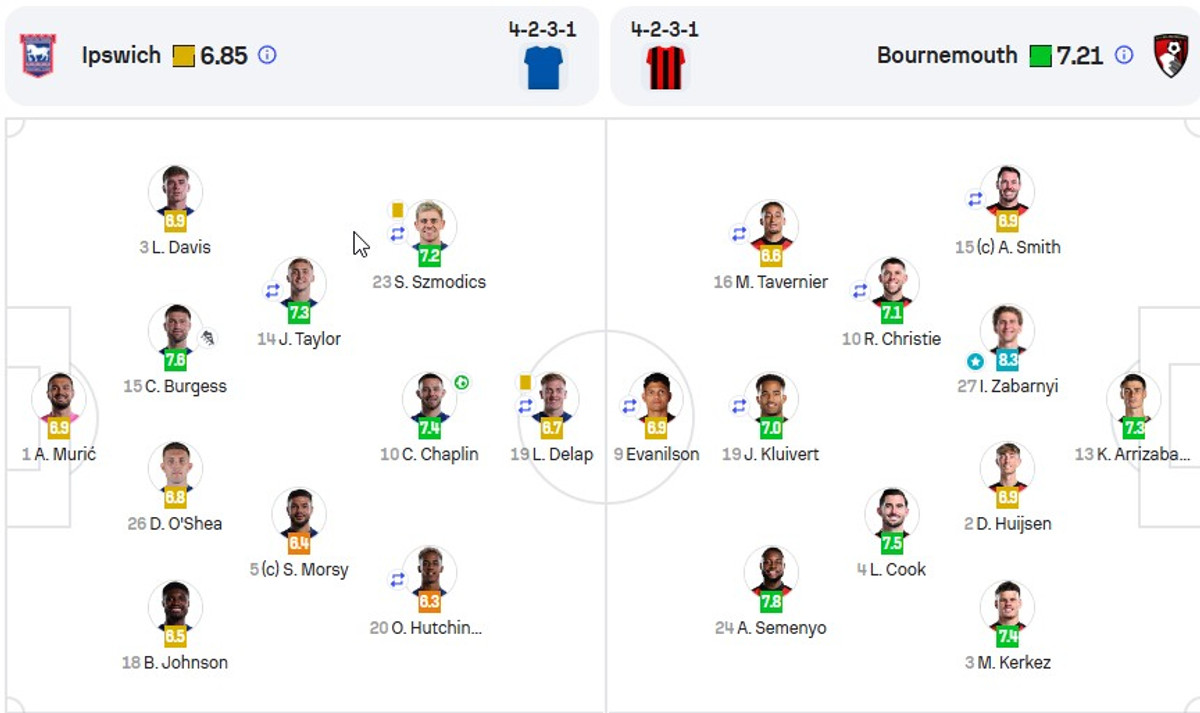
Task: Click the Bournemouth club crest
Action: point(1170,56)
